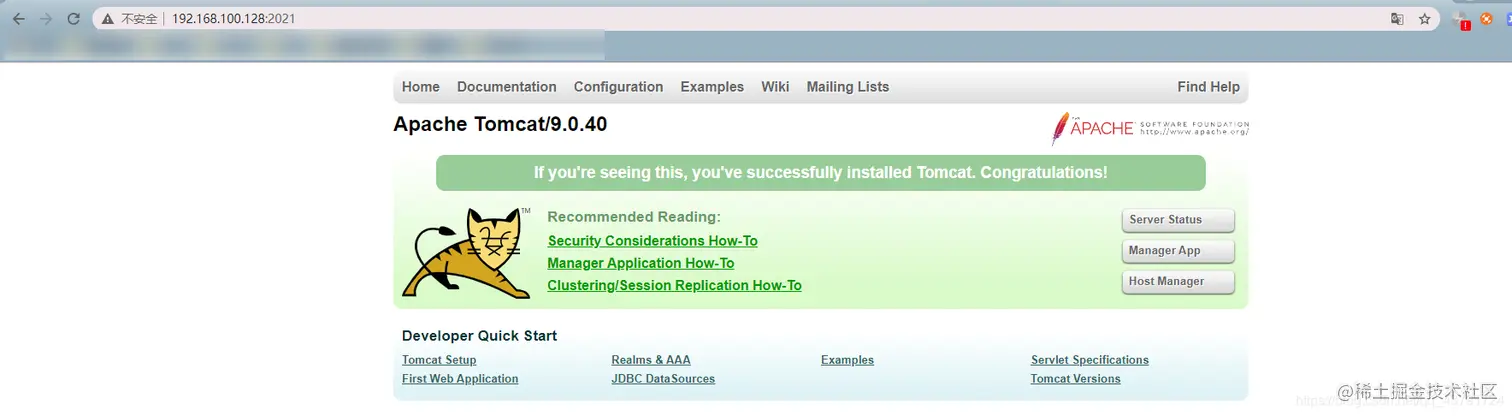Open the Configuration navigation item
The image size is (1512, 416).
coord(618,87)
